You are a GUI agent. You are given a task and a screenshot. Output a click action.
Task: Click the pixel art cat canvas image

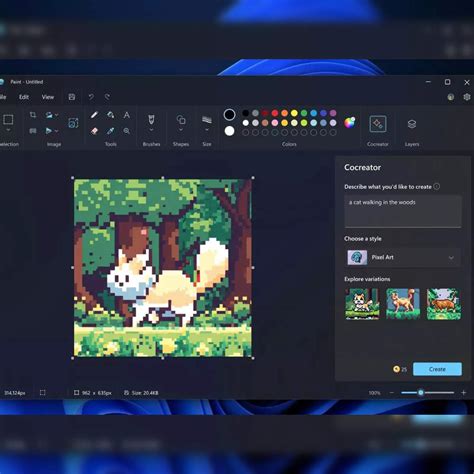(x=163, y=268)
